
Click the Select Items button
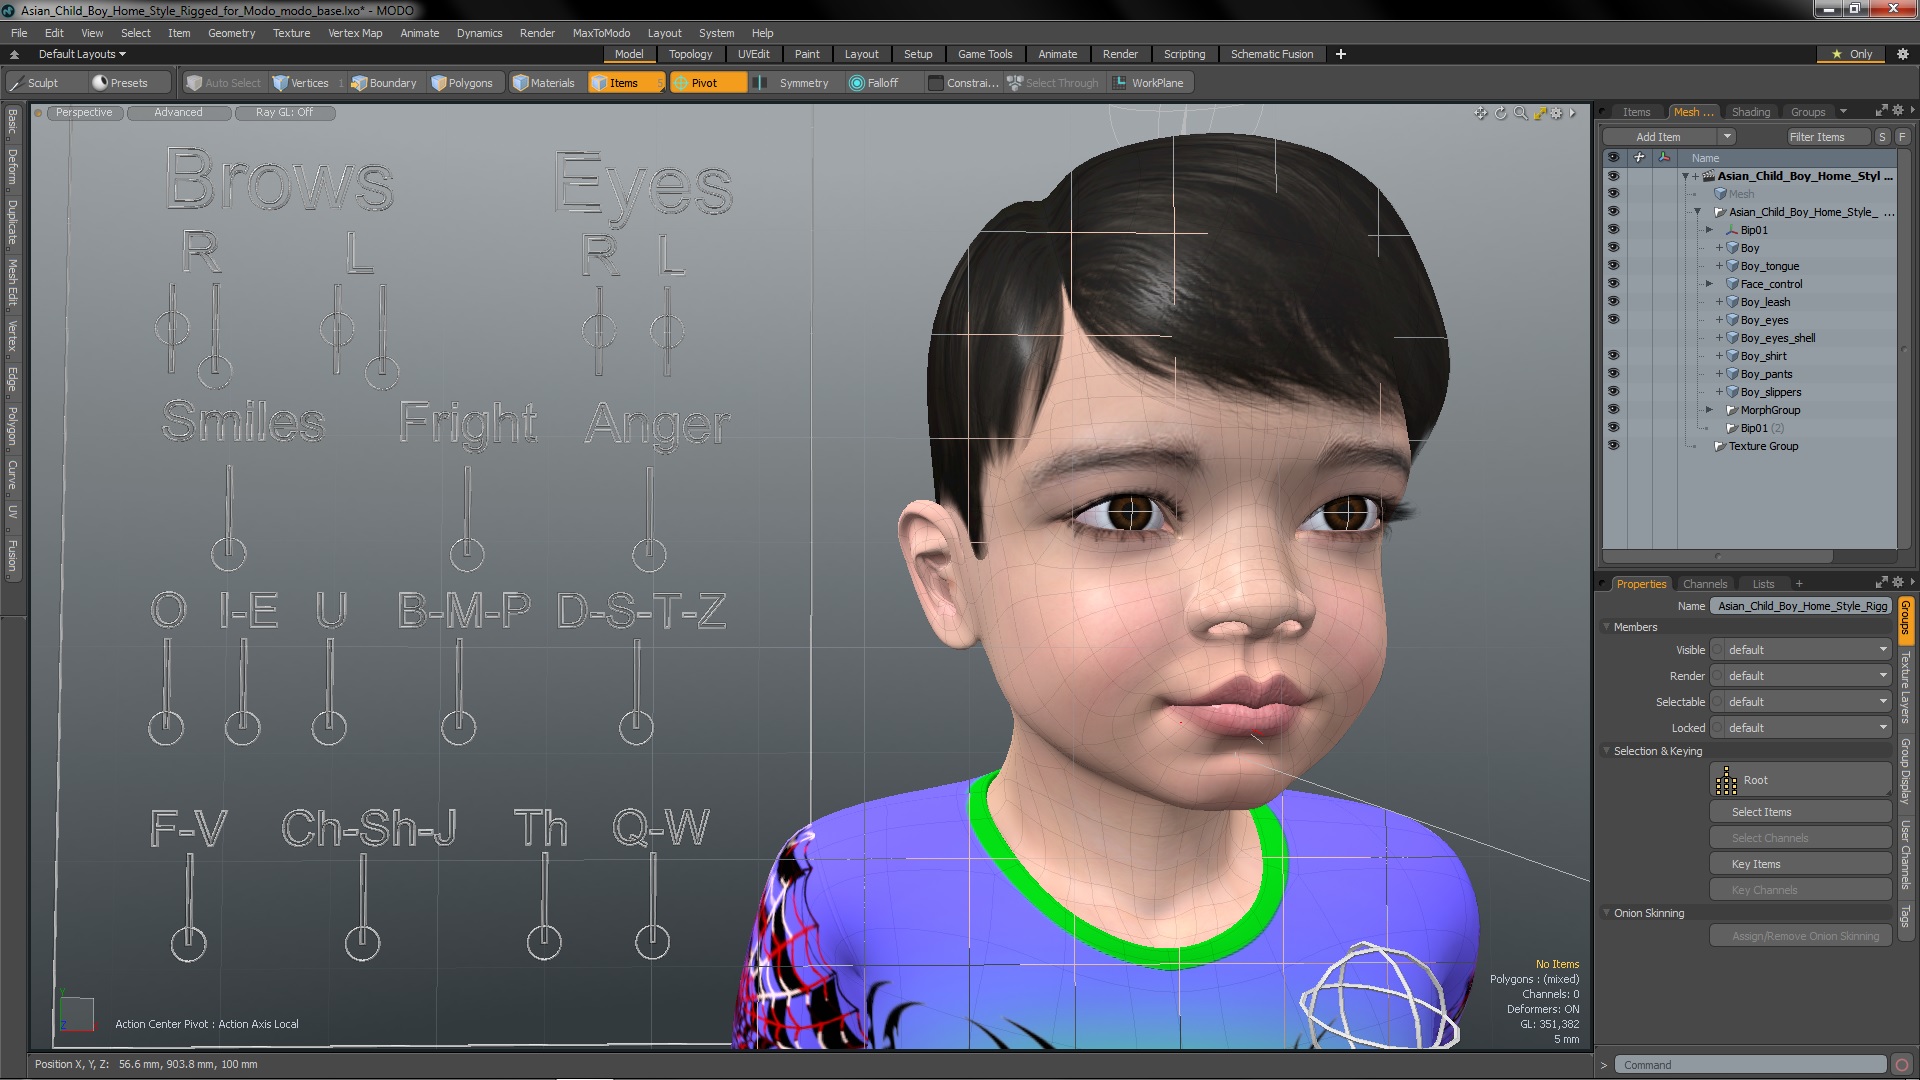tap(1800, 812)
